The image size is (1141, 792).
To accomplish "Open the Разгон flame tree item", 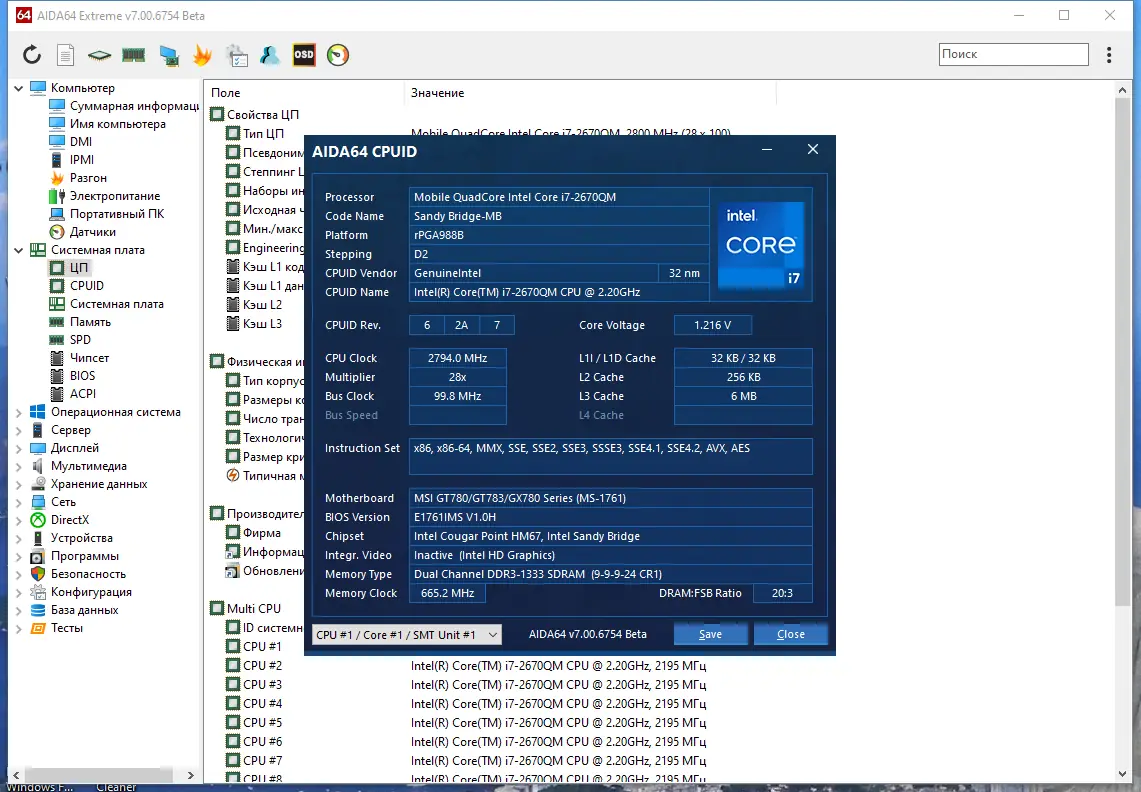I will click(78, 178).
